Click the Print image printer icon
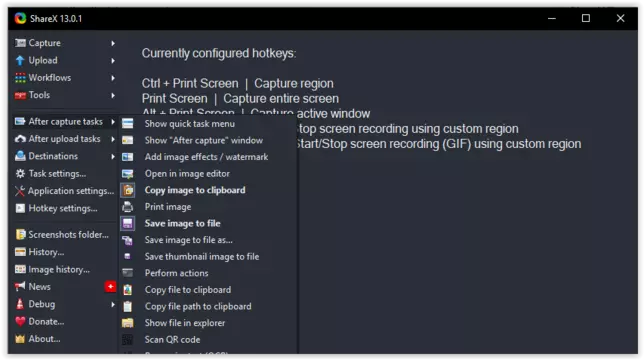This screenshot has height=360, width=644. (128, 206)
